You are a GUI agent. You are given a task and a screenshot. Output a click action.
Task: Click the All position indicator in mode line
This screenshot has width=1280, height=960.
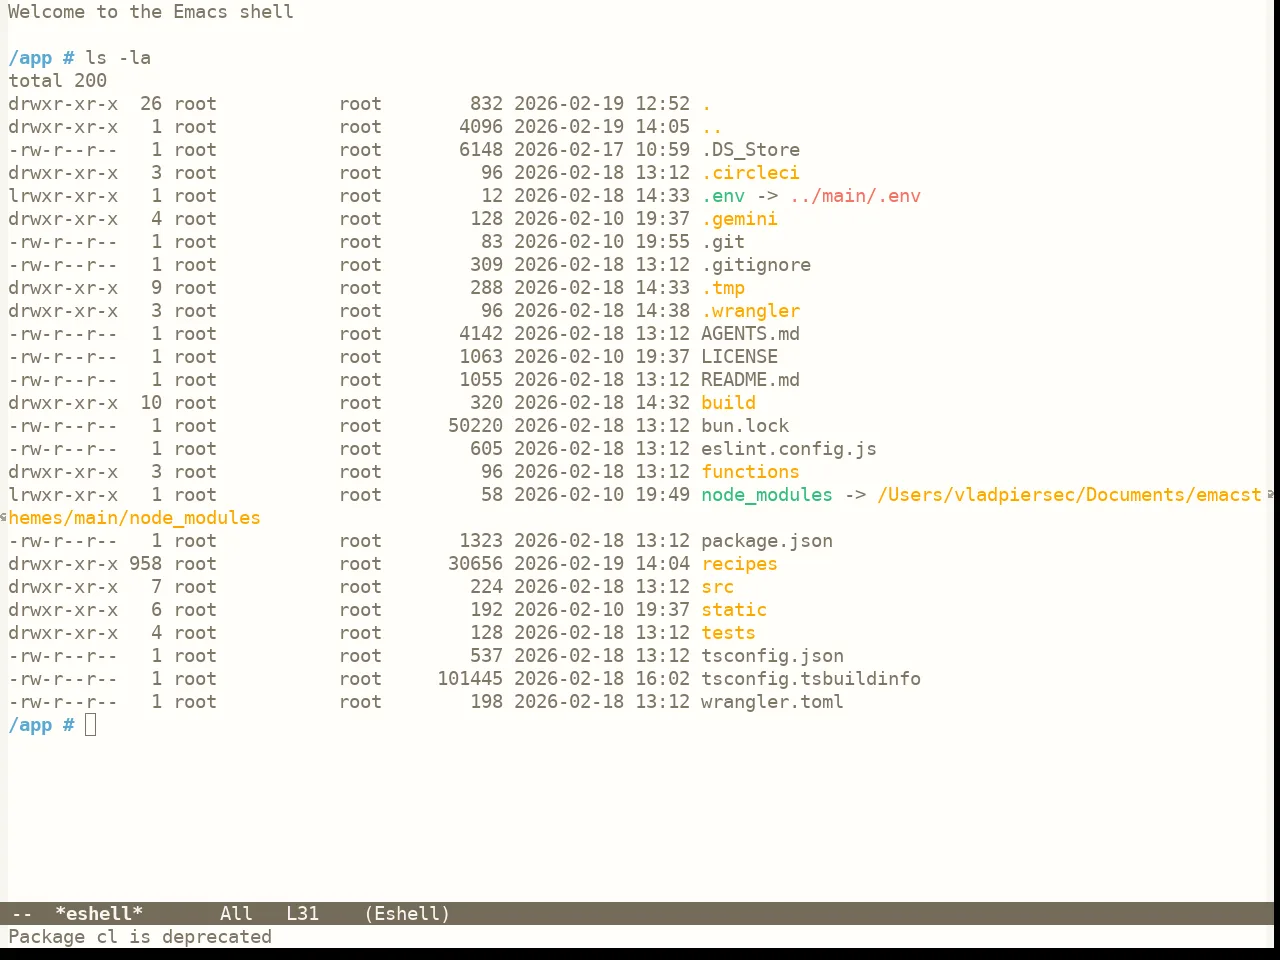[x=236, y=913]
